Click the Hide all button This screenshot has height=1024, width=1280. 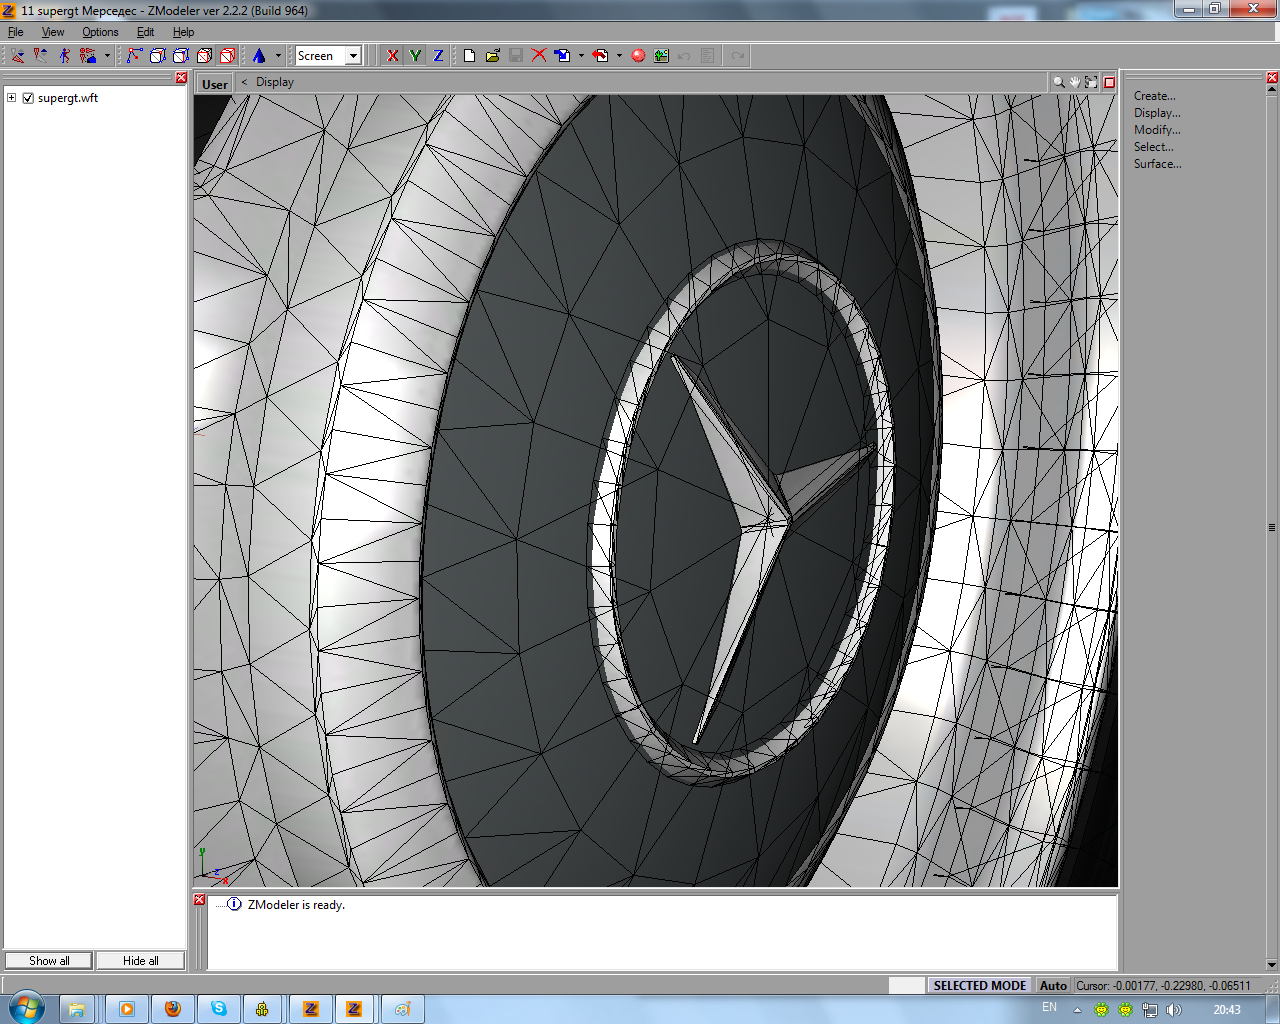(x=140, y=960)
